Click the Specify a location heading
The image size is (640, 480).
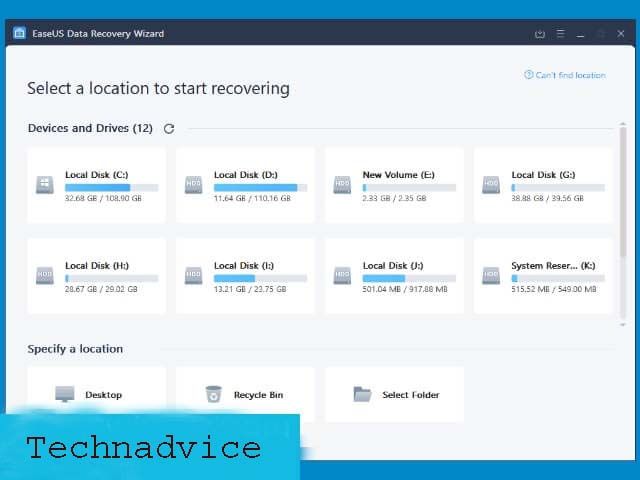tap(75, 349)
